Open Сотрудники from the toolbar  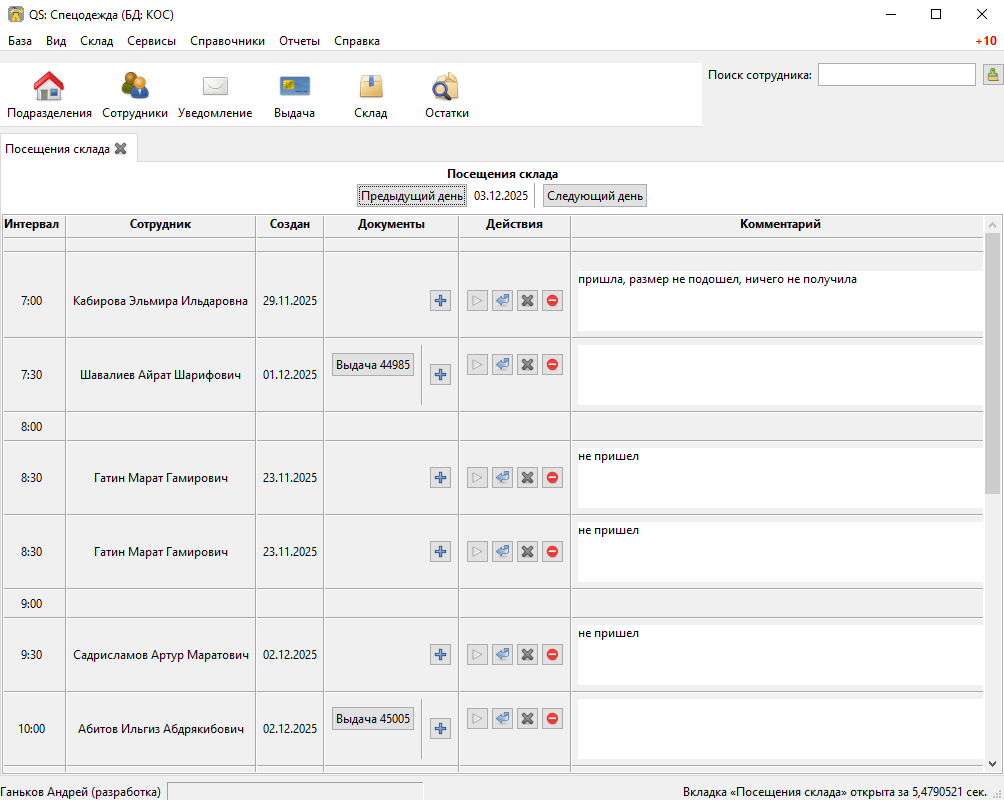pyautogui.click(x=135, y=88)
